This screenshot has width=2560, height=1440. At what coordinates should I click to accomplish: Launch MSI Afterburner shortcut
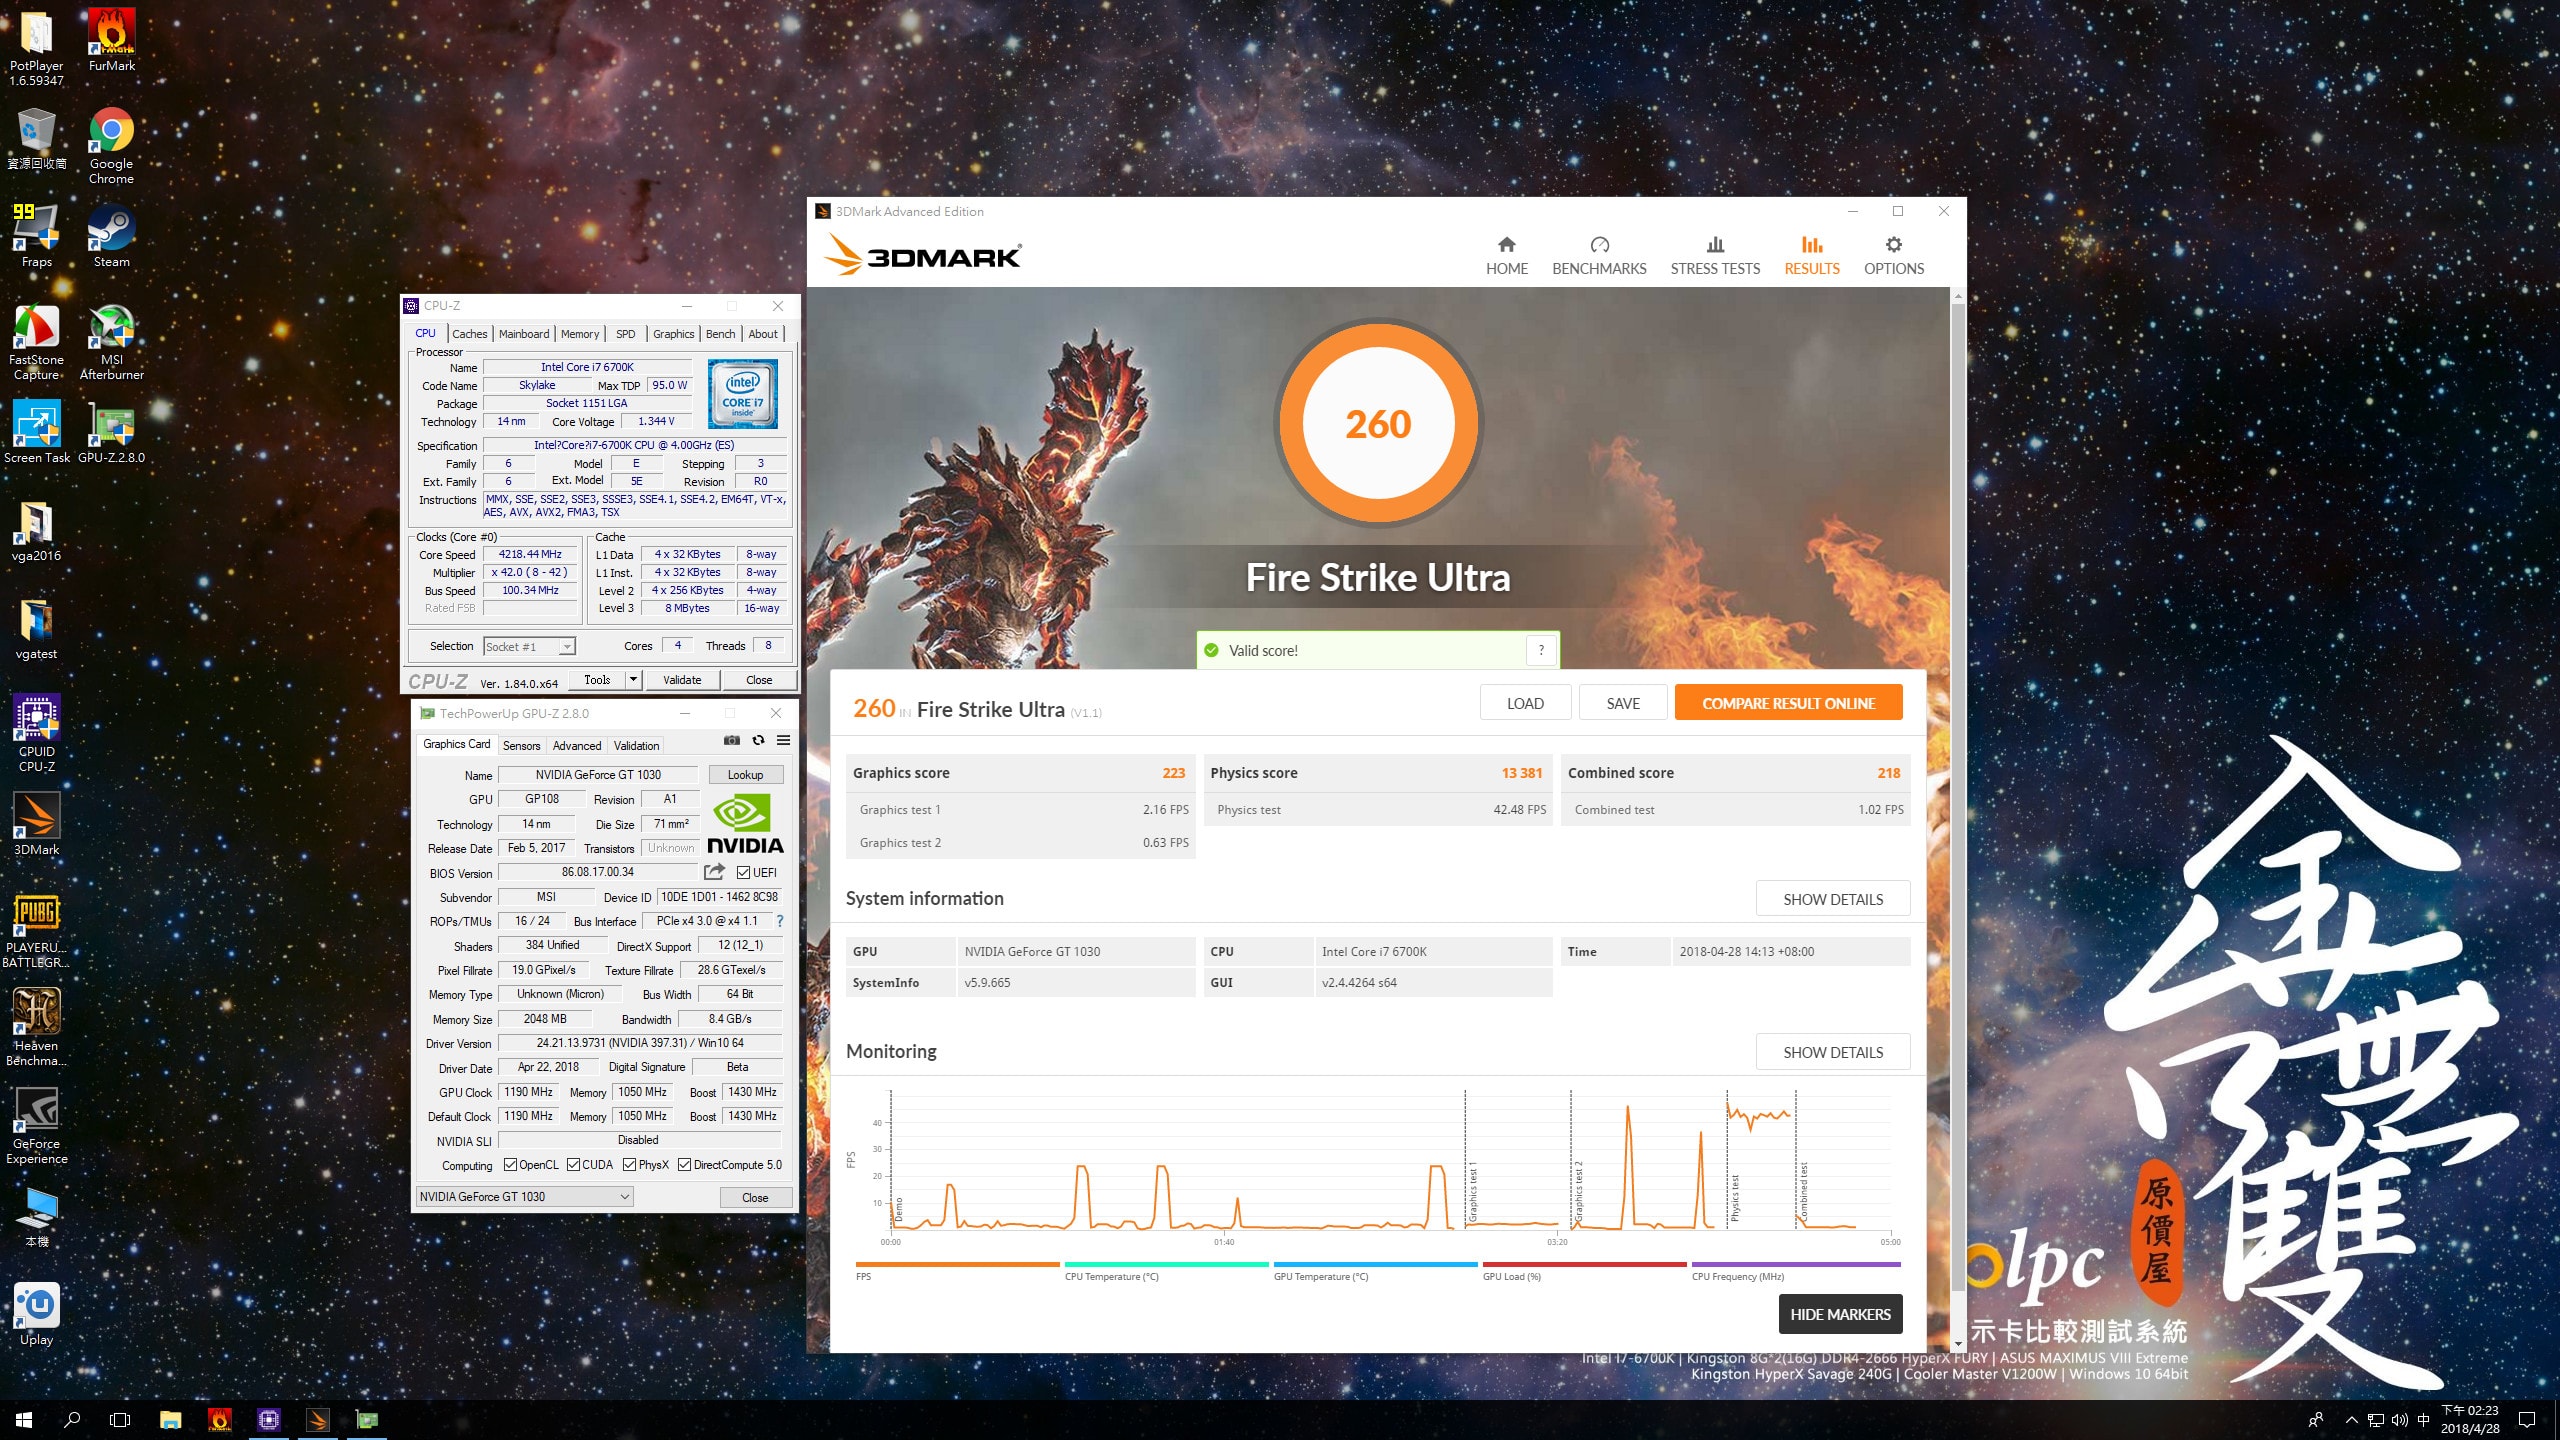(112, 342)
